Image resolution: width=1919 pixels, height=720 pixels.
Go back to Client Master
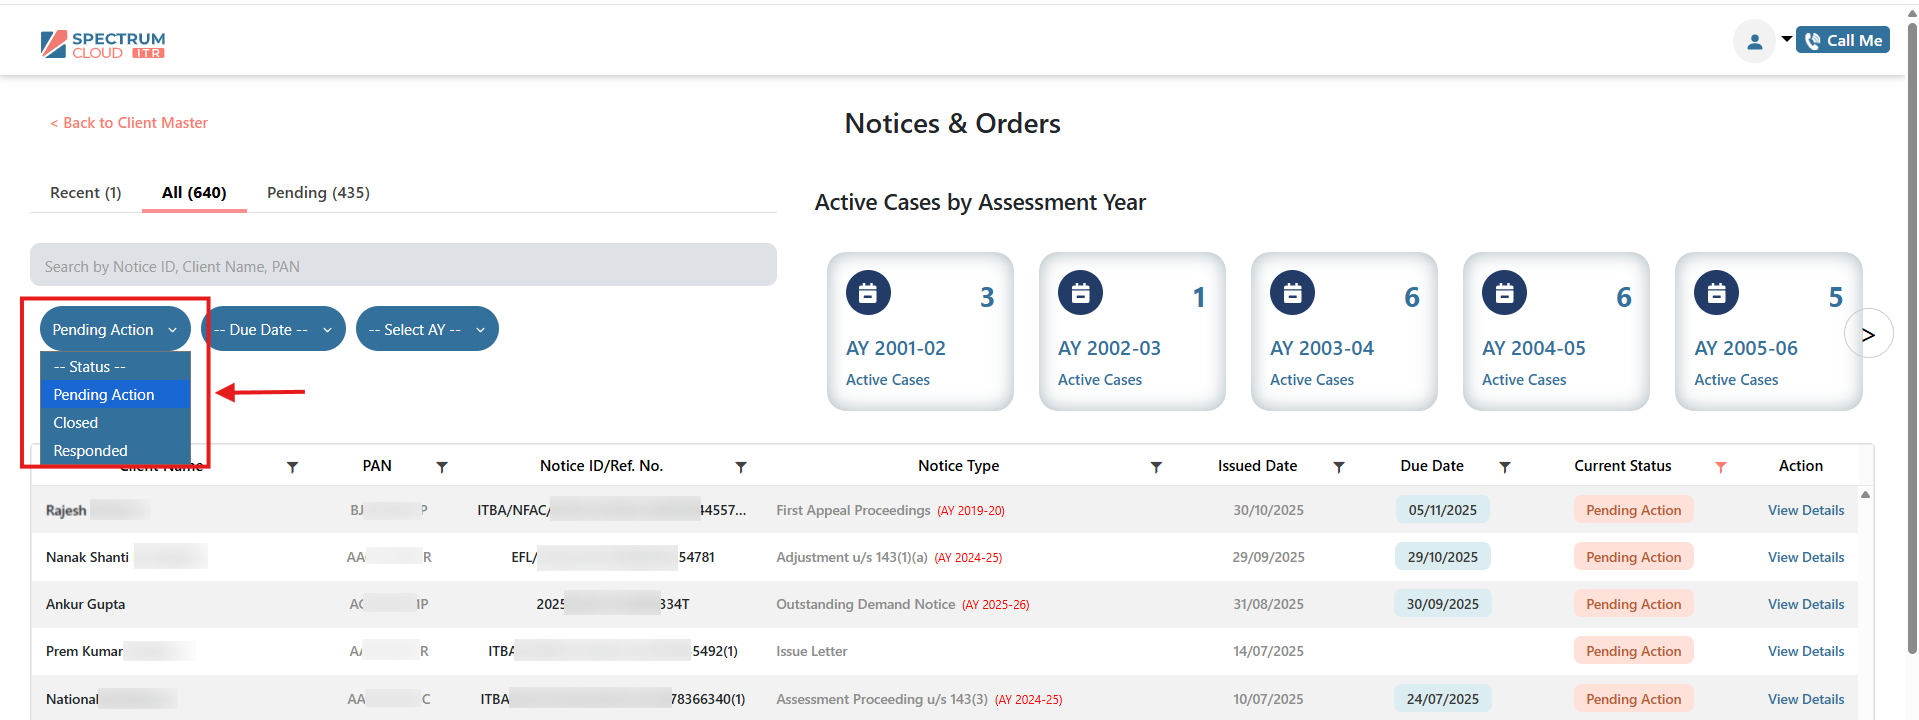coord(129,123)
